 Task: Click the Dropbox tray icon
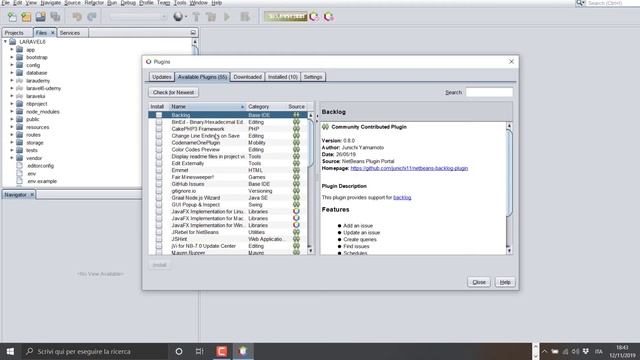(586, 351)
